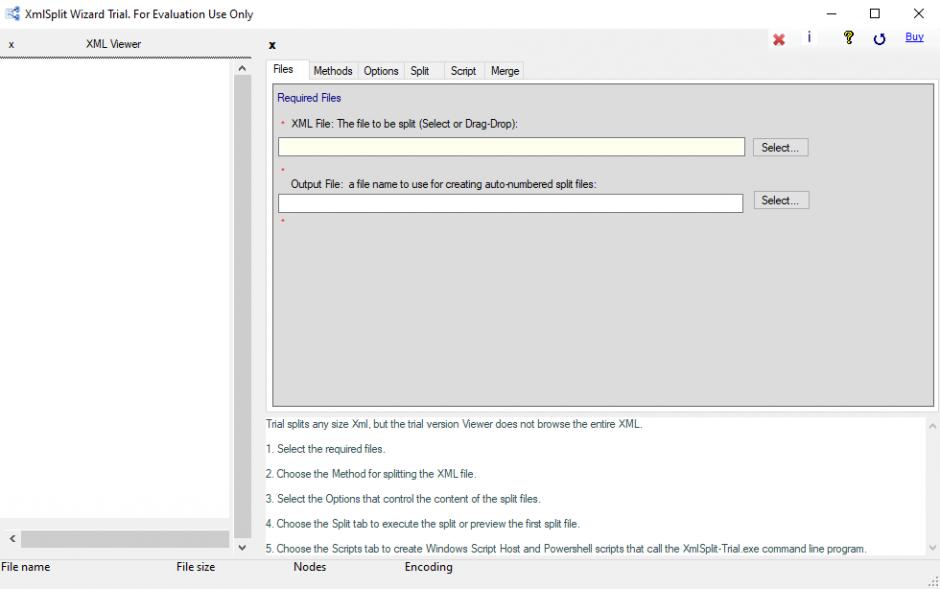Click the 'XML File: The file to be split' label
This screenshot has width=940, height=589.
404,124
